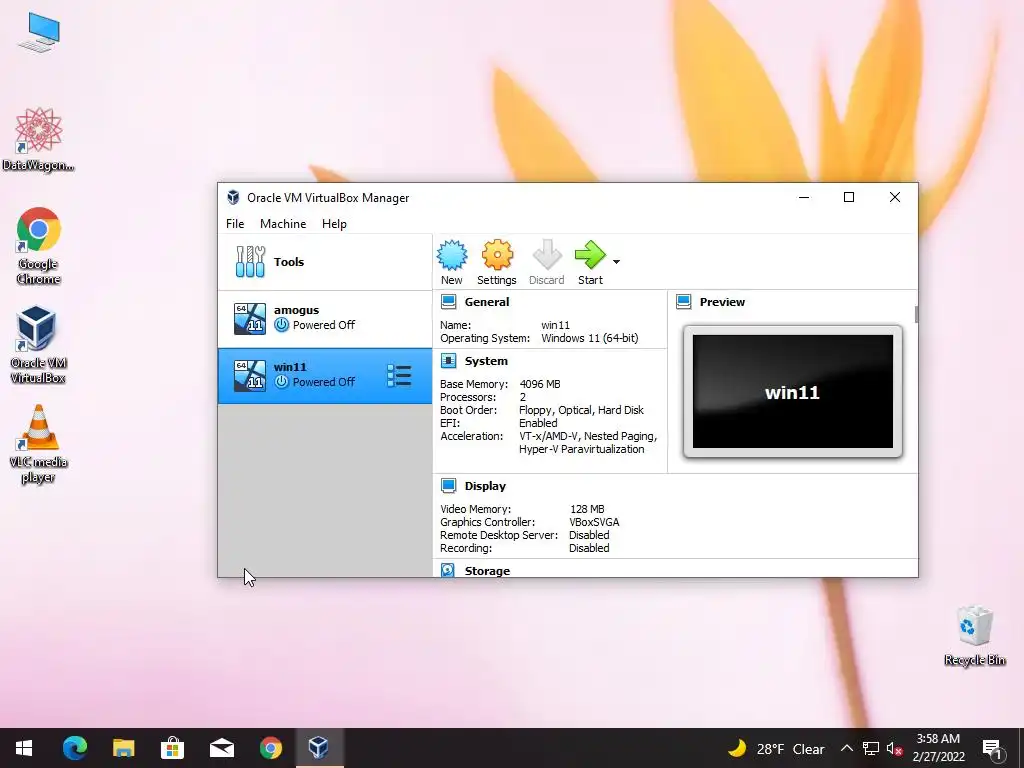The height and width of the screenshot is (768, 1024).
Task: Select the win11 virtual machine entry
Action: point(325,376)
